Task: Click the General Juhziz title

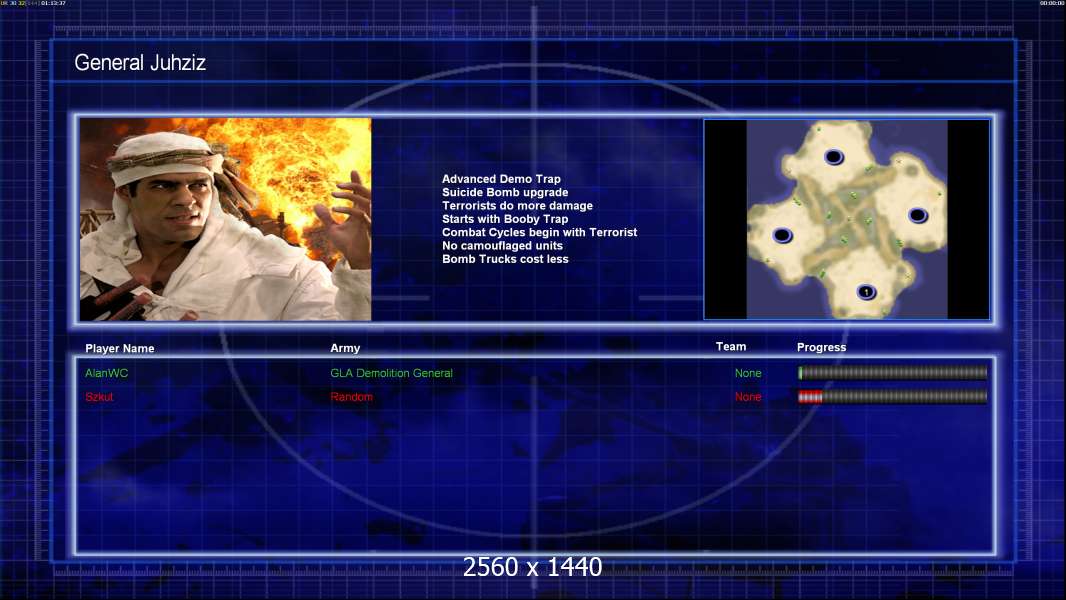Action: pos(140,63)
